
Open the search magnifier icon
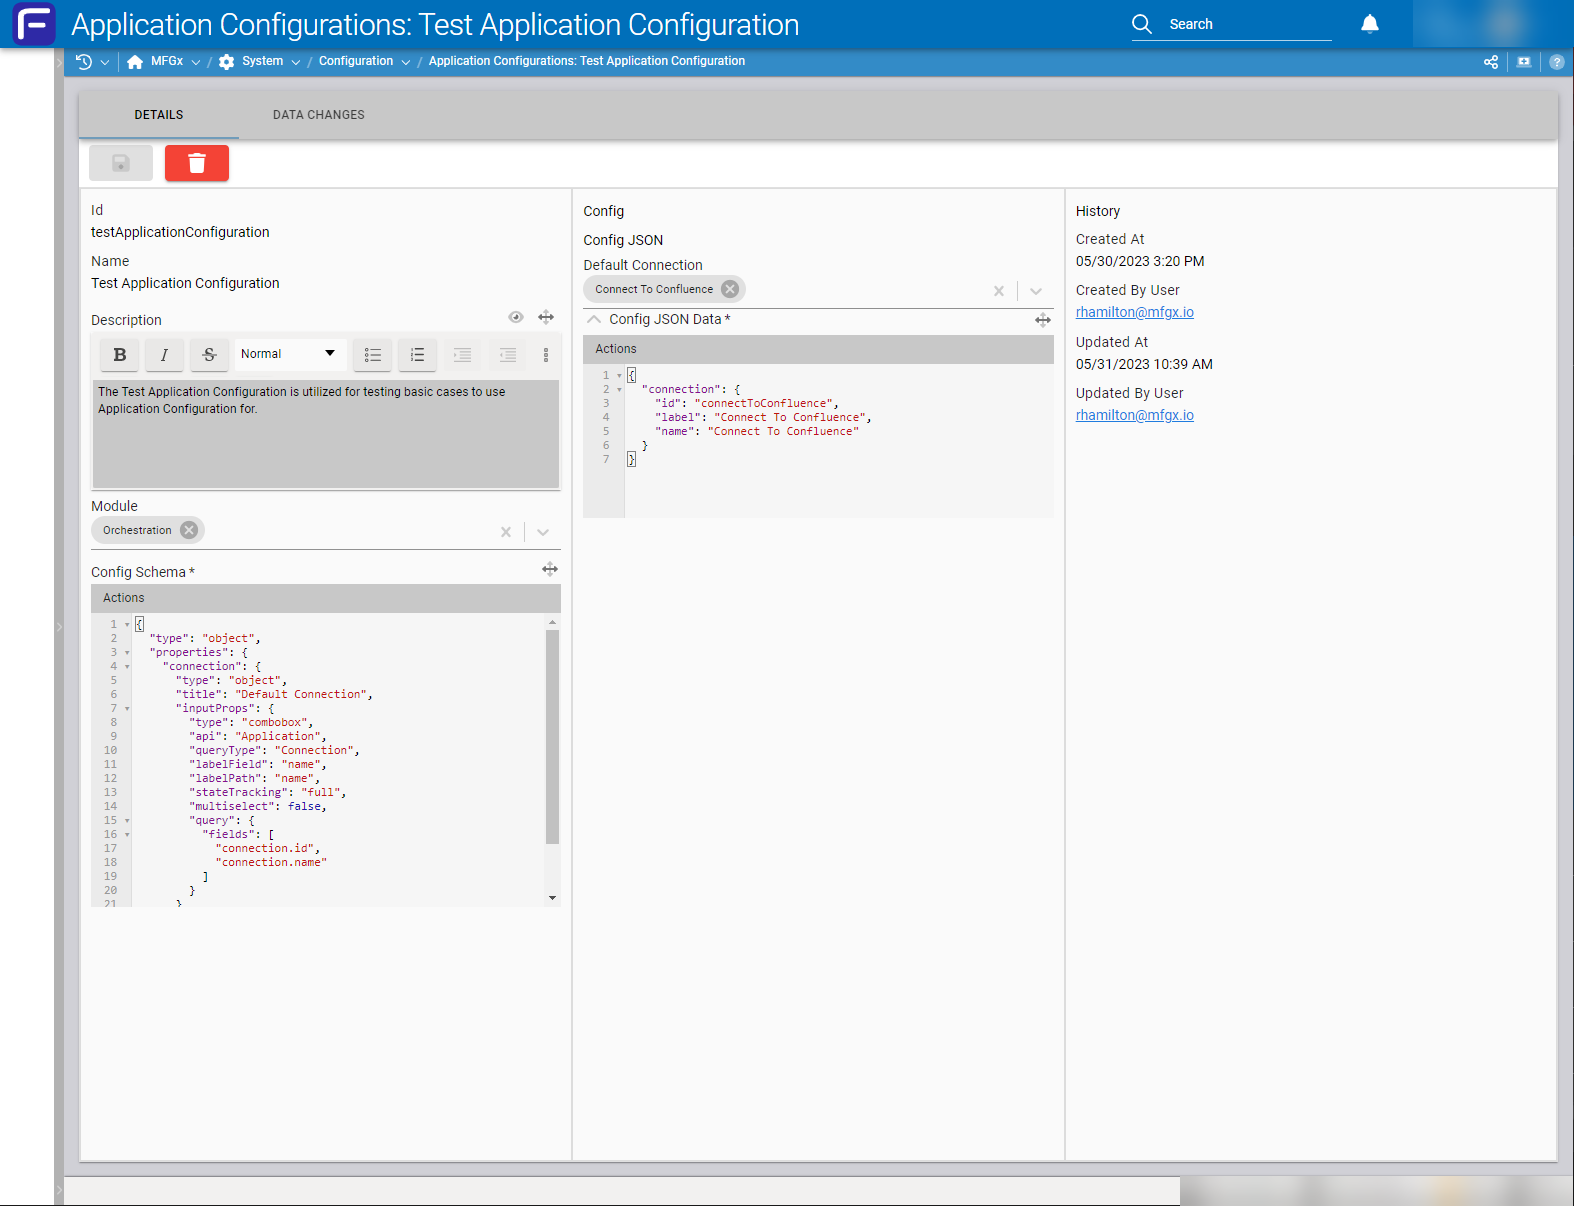pyautogui.click(x=1142, y=24)
